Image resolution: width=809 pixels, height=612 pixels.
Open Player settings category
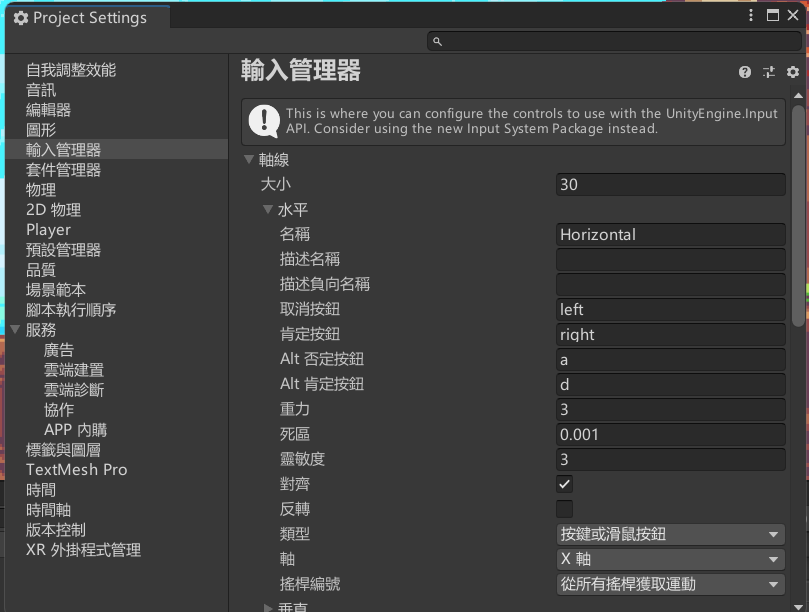click(48, 230)
